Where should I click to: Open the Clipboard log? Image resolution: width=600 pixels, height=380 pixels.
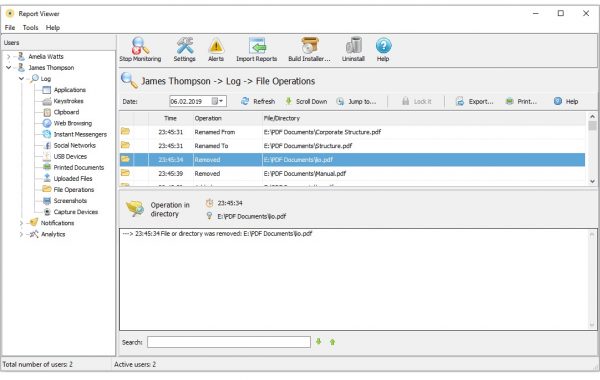click(66, 112)
